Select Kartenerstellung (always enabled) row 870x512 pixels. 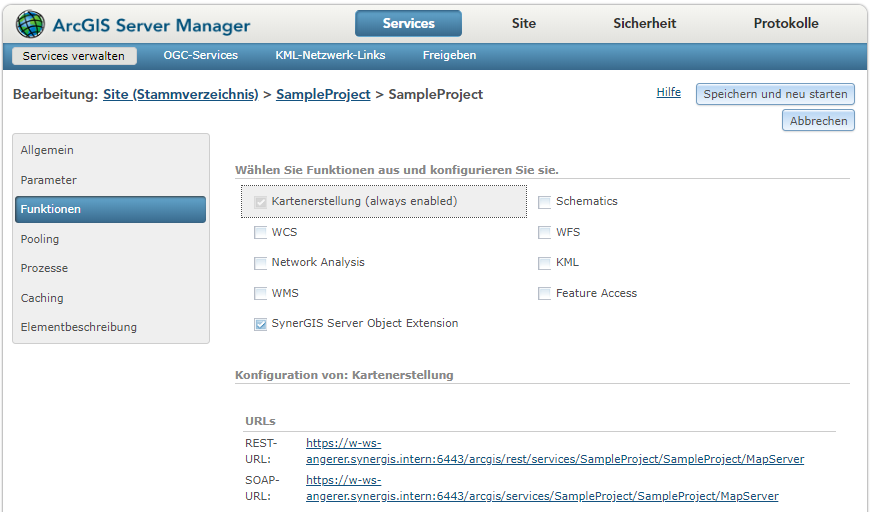[364, 201]
